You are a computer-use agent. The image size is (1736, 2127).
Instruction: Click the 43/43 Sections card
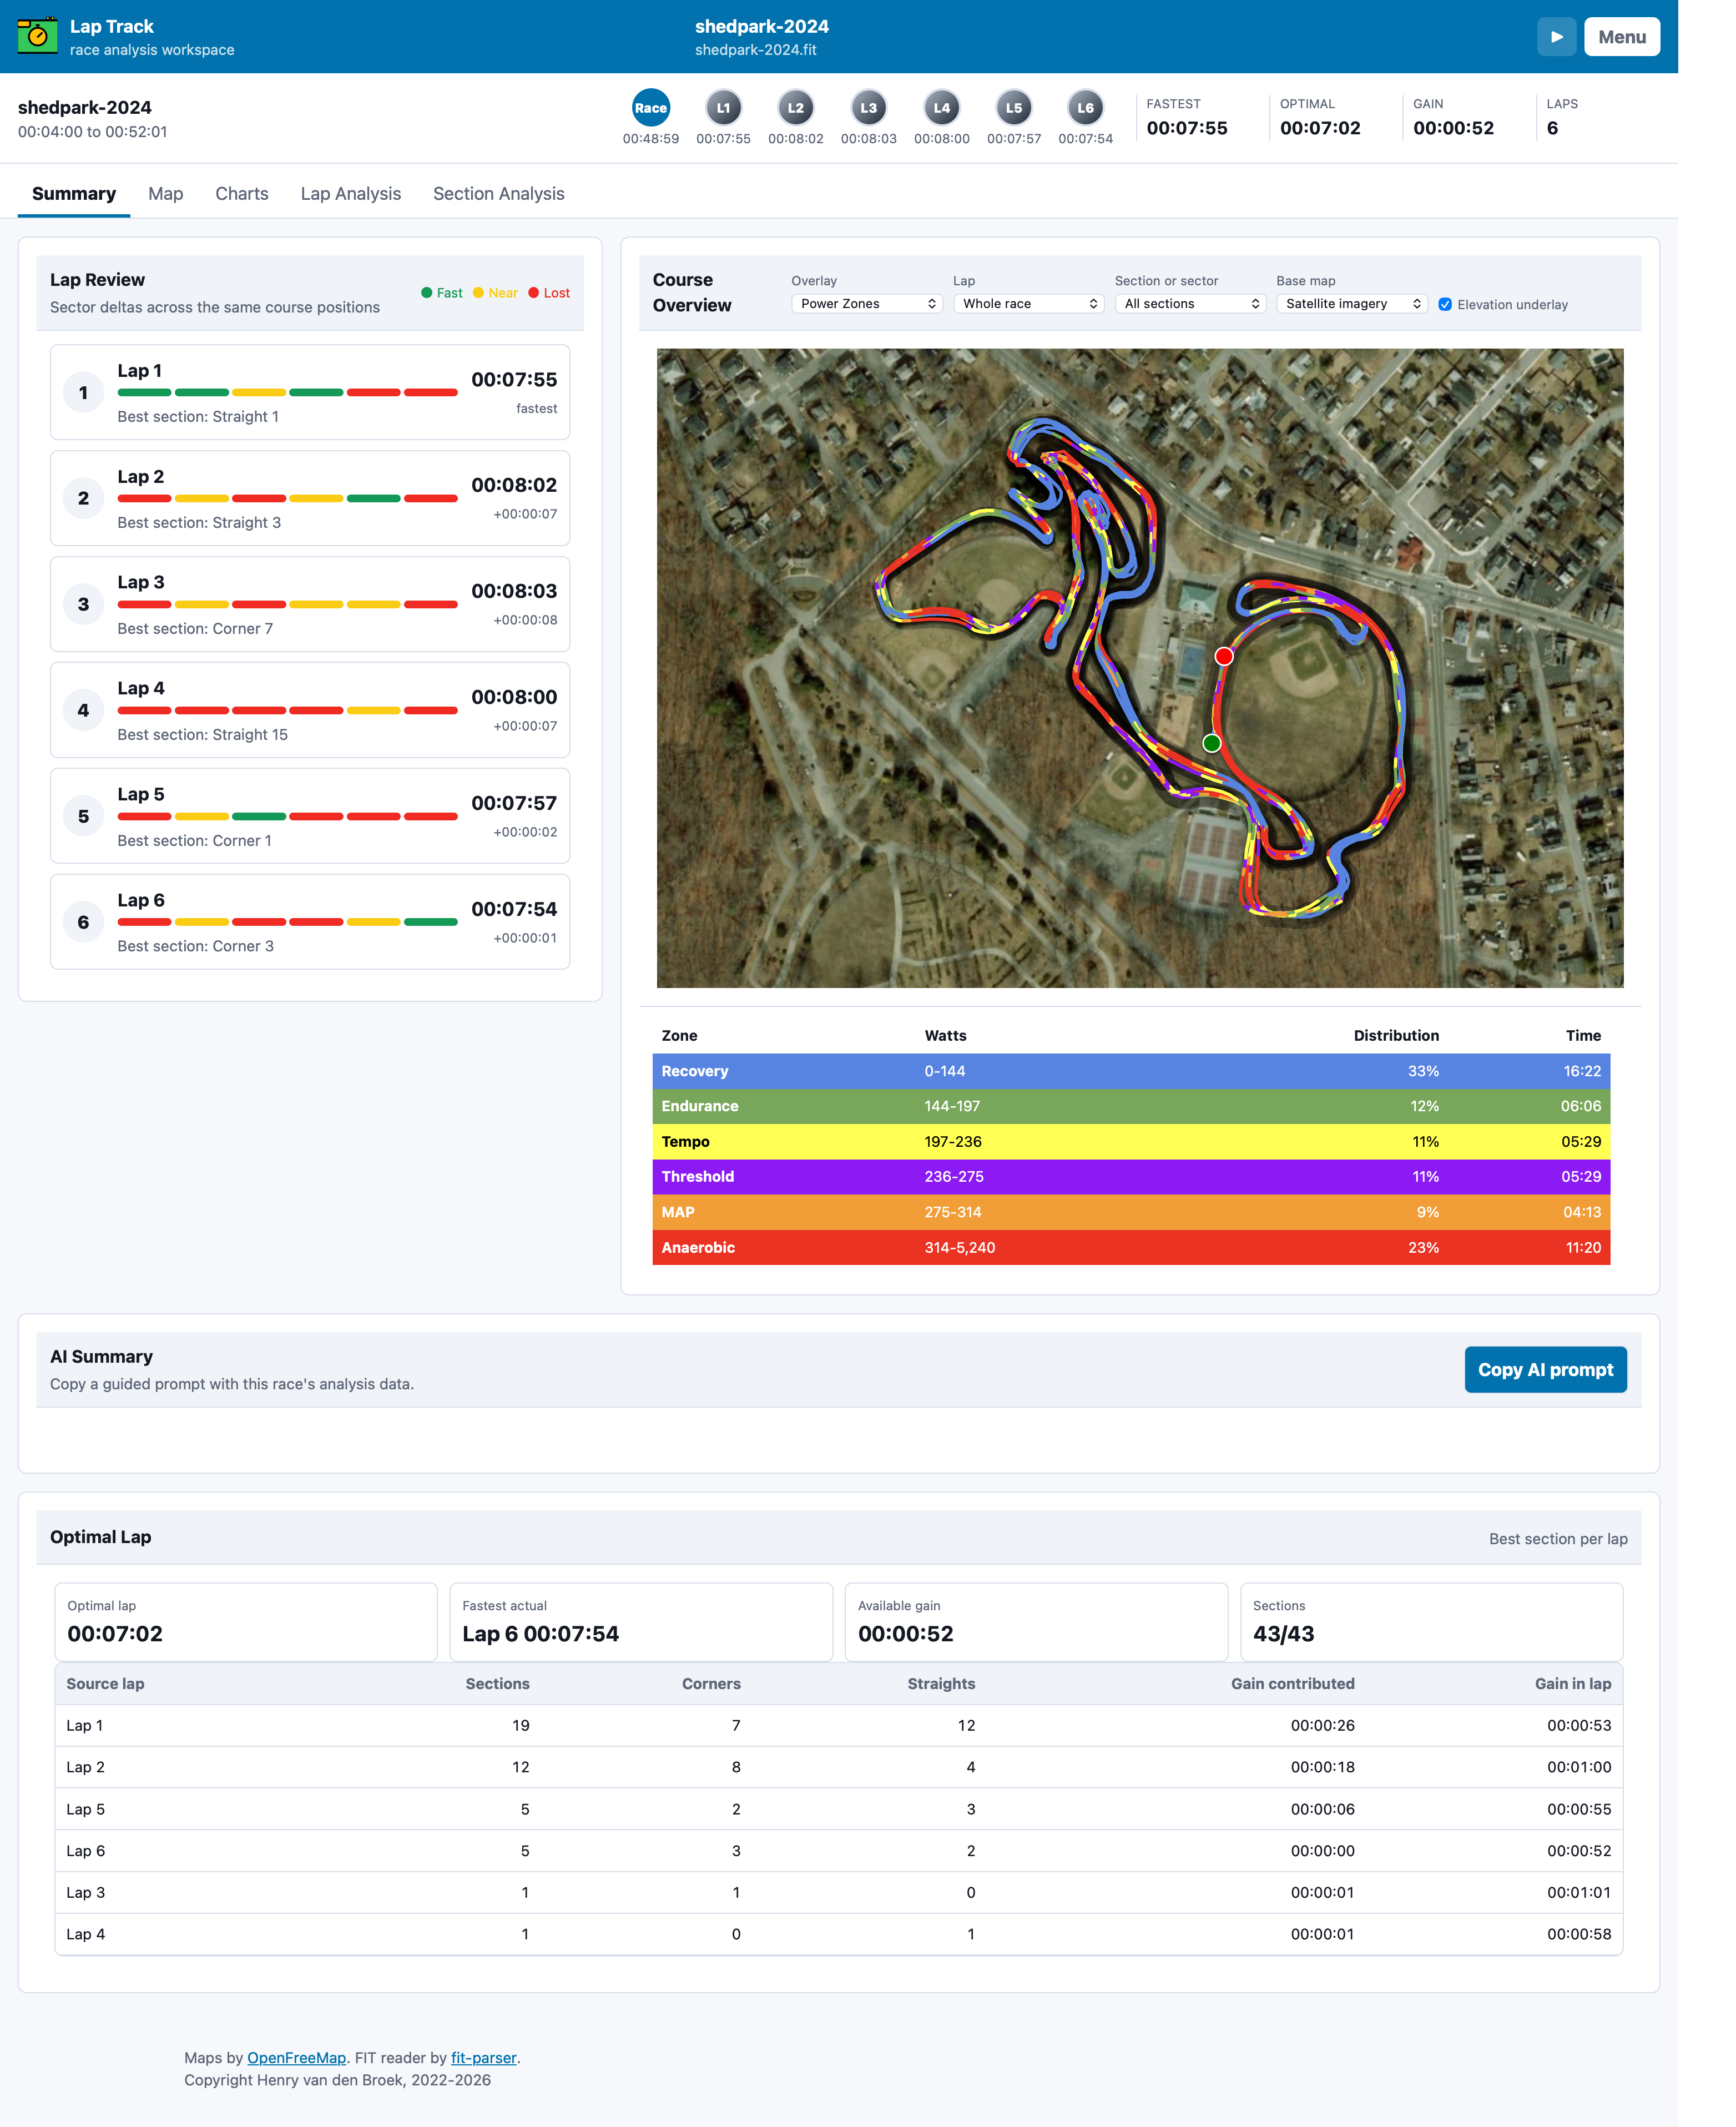click(1431, 1622)
